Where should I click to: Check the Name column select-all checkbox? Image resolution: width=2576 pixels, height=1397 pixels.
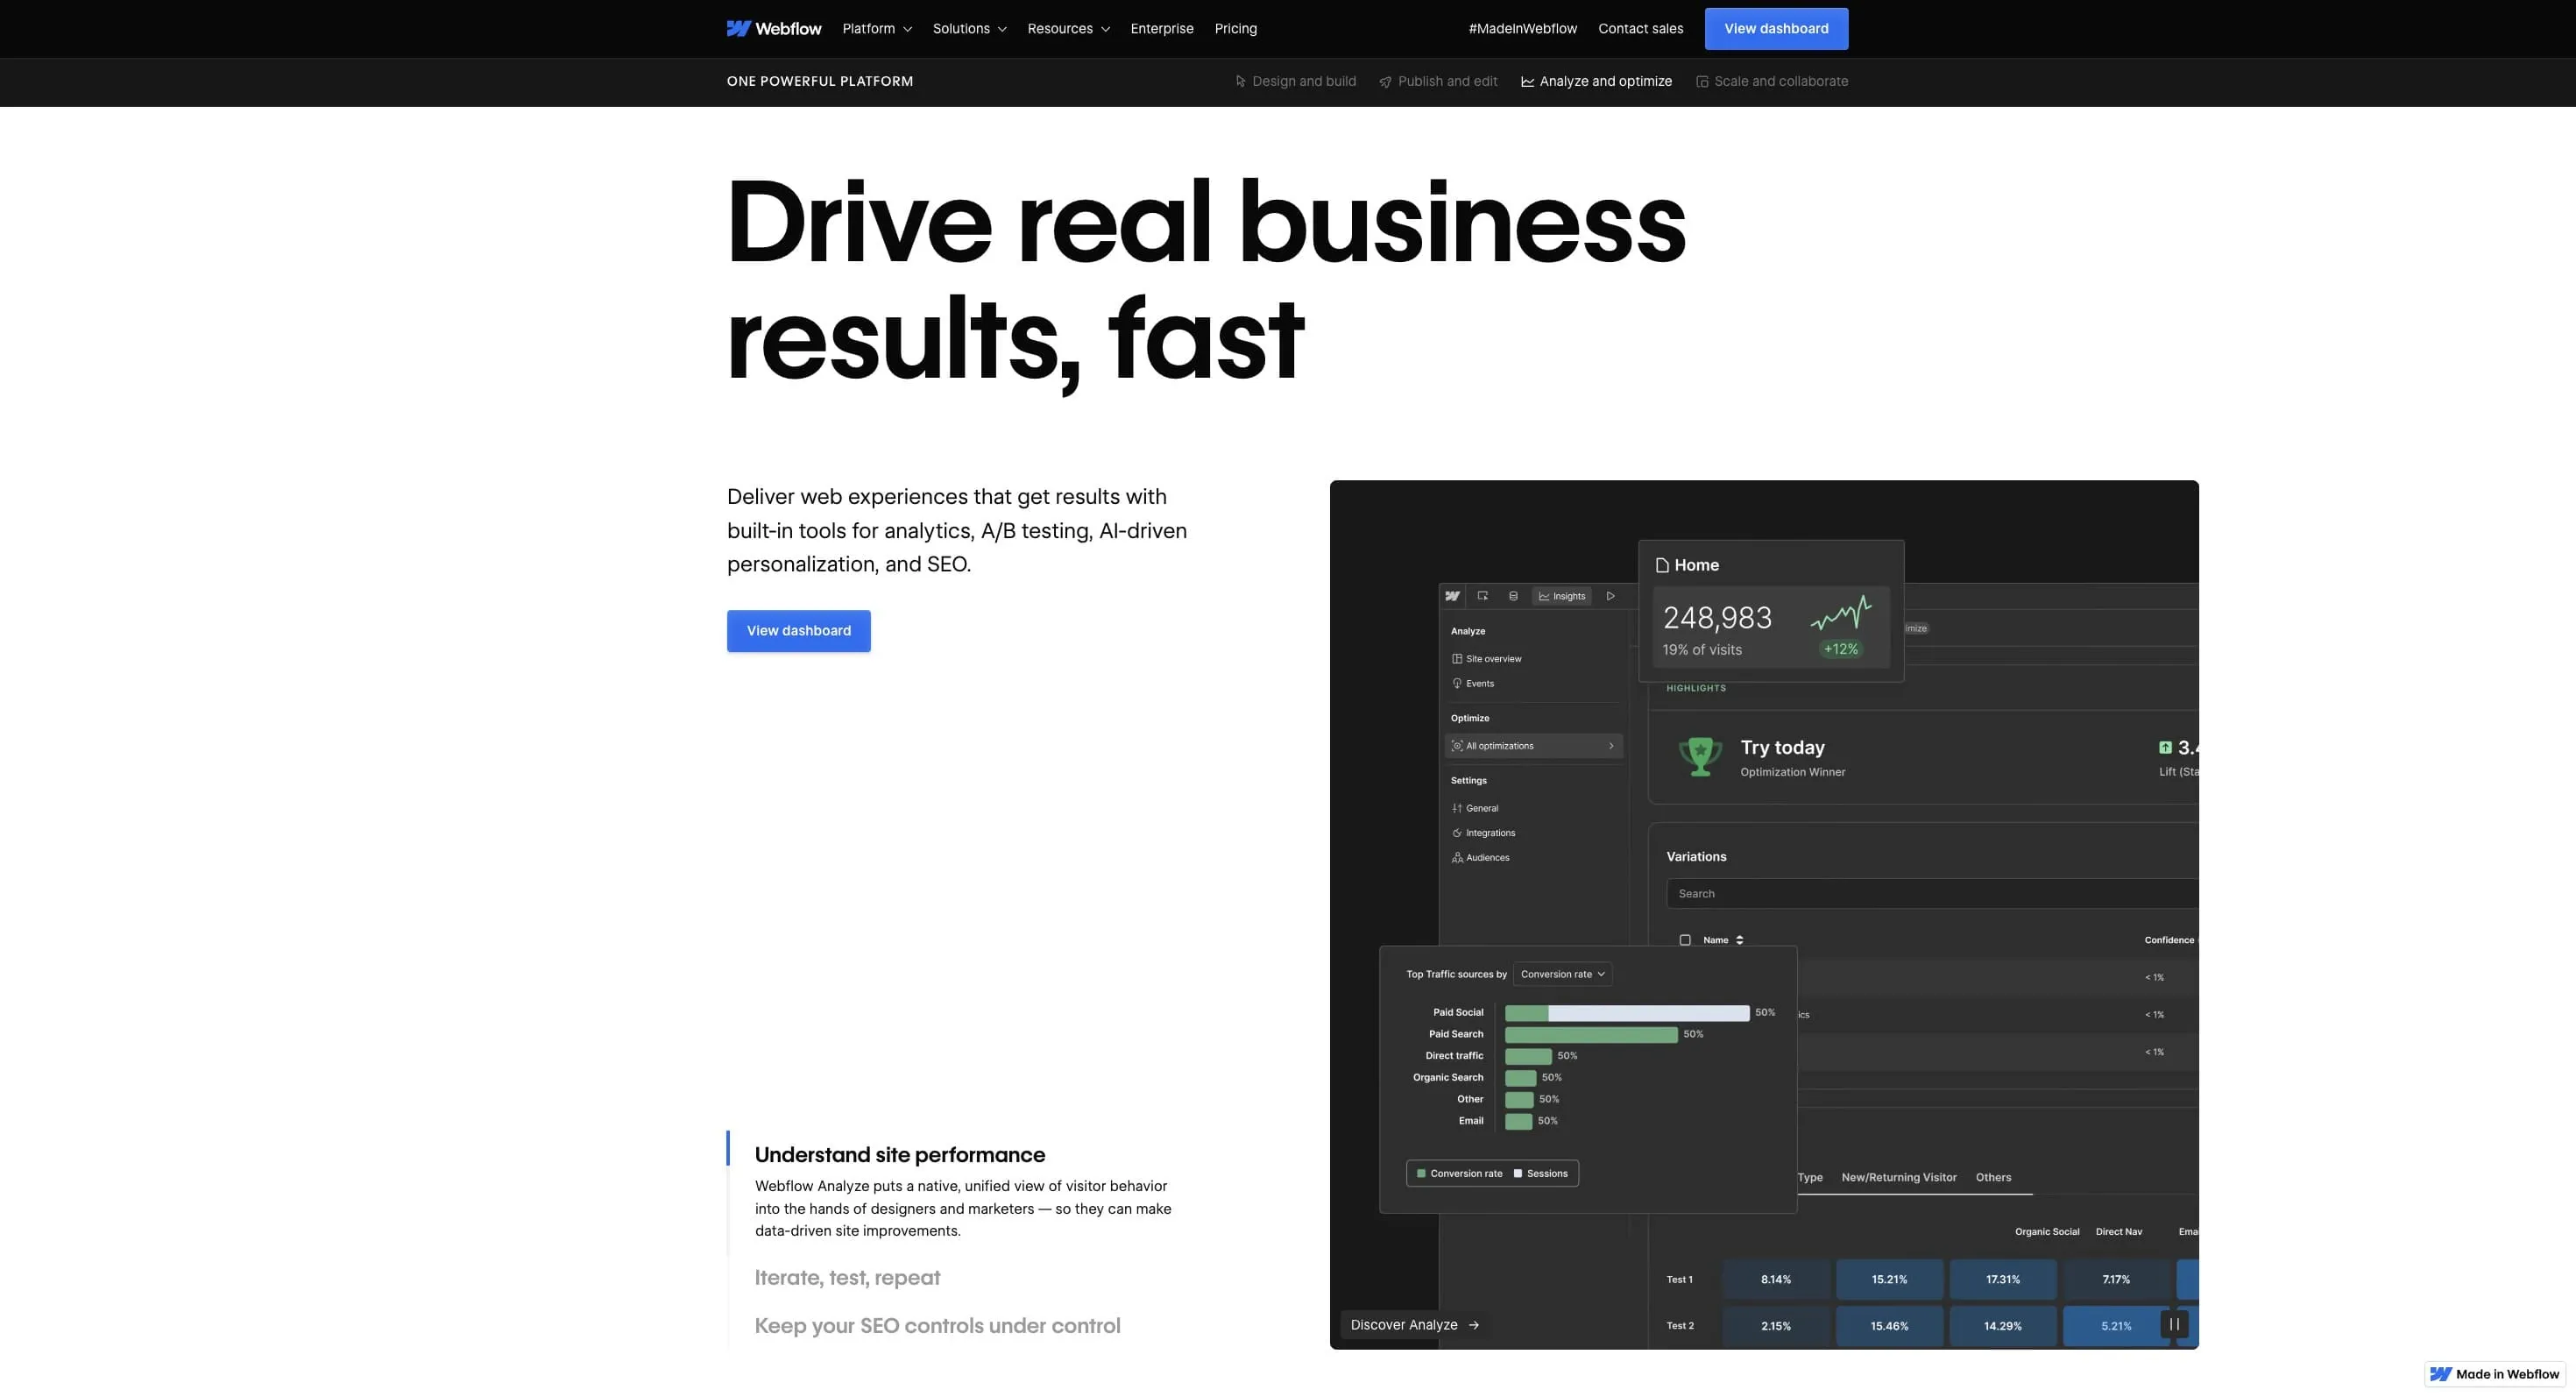1685,940
